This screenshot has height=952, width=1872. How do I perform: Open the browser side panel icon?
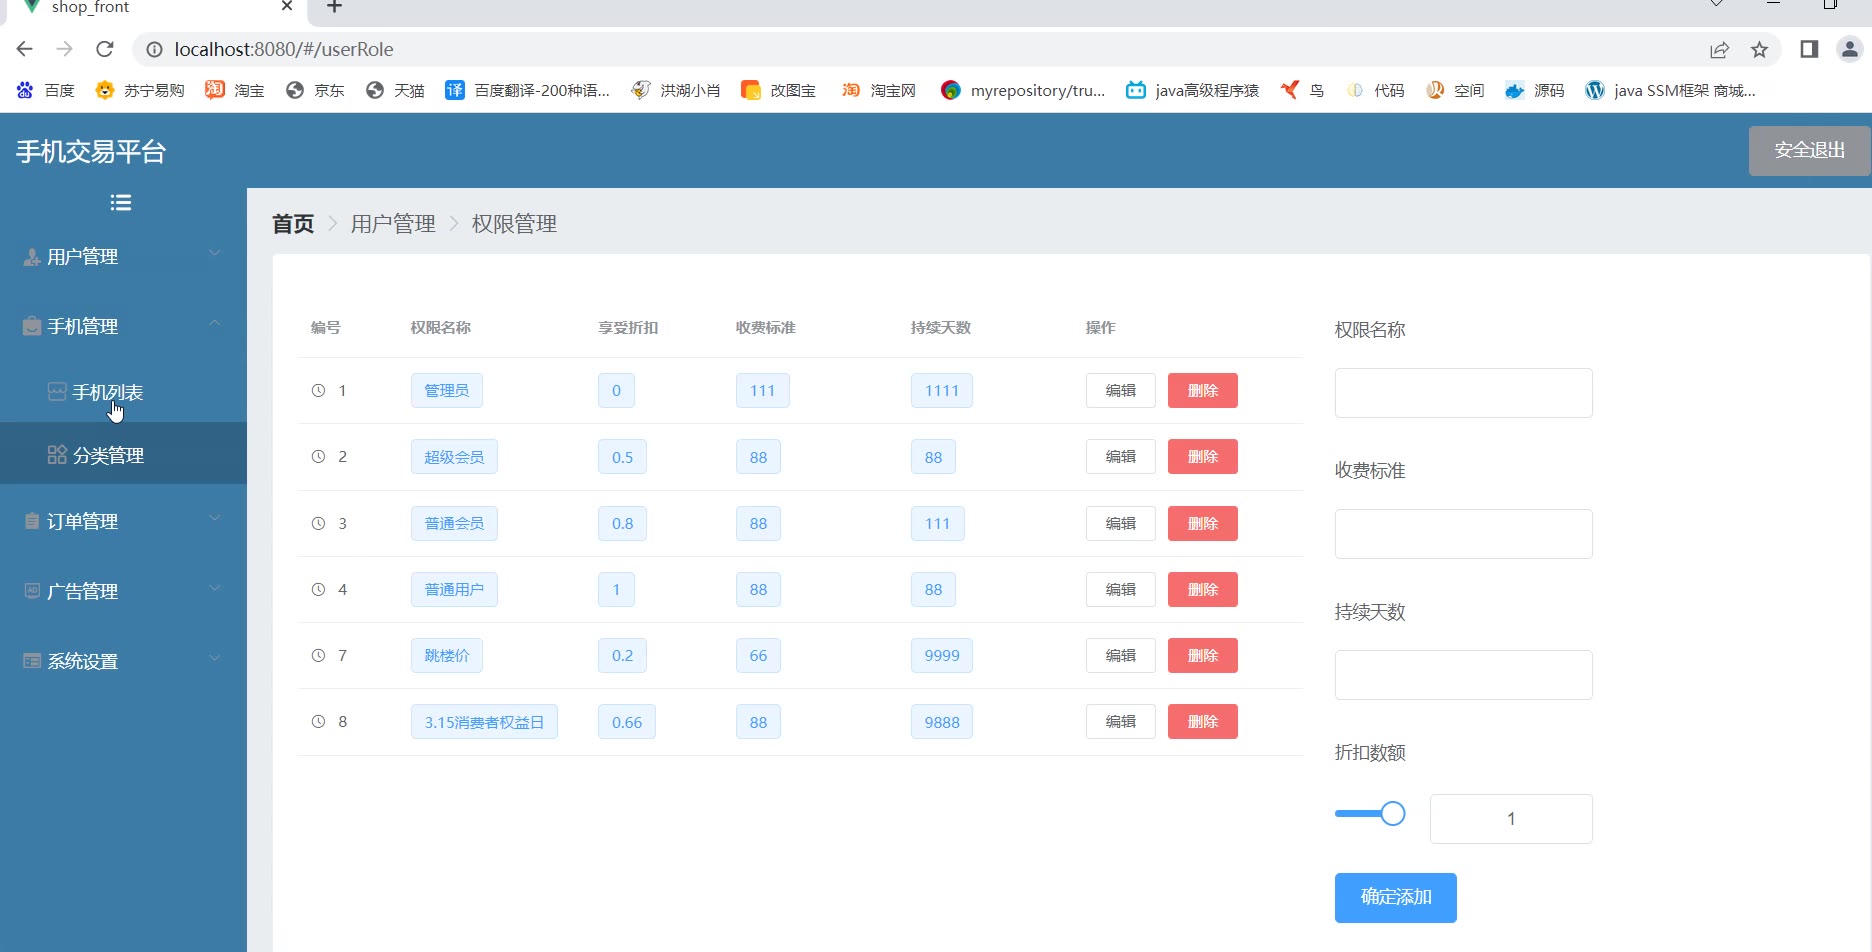point(1809,49)
